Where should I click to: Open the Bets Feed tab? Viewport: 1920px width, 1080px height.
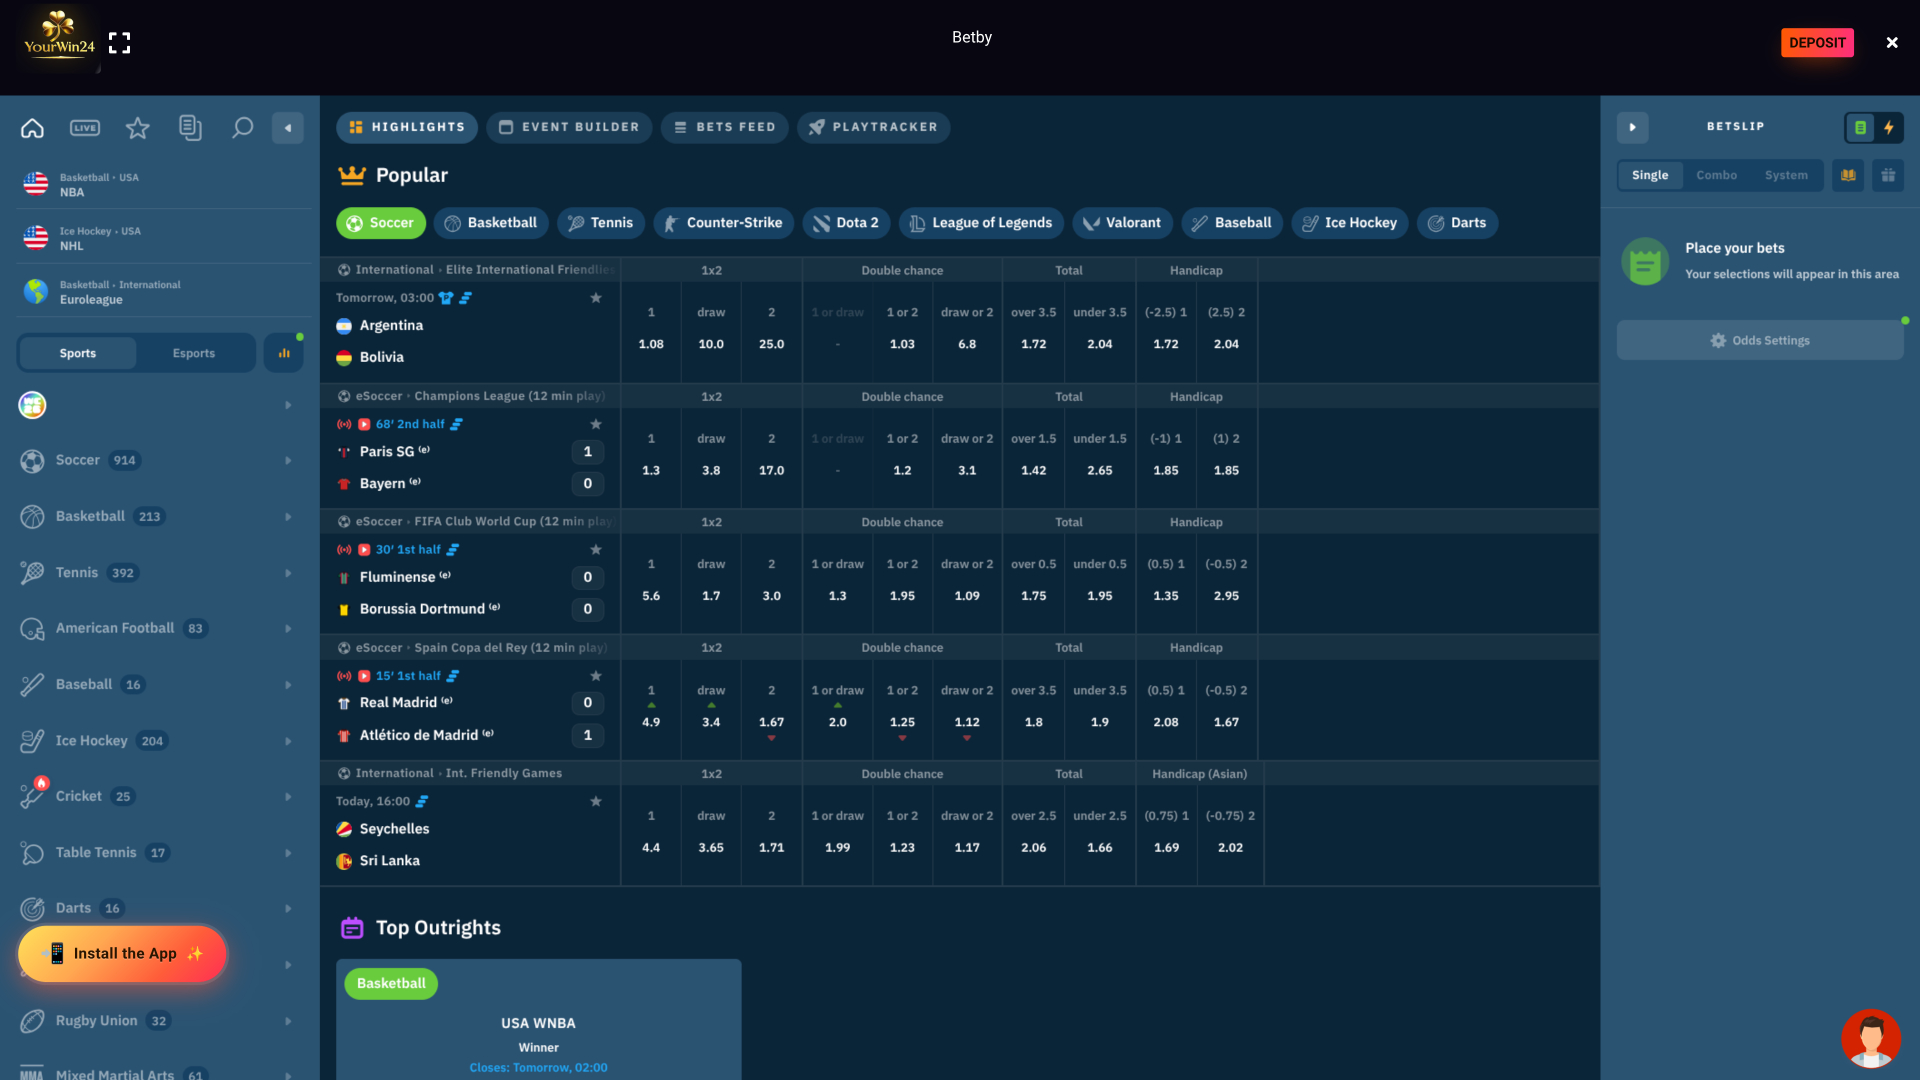pyautogui.click(x=725, y=127)
